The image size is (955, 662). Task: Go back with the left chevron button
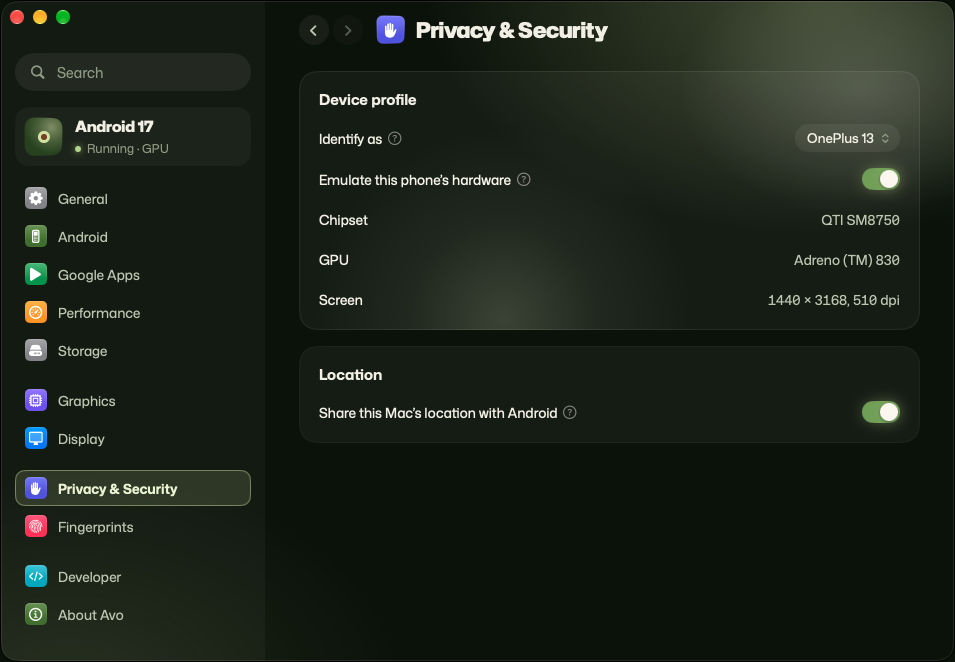click(314, 30)
